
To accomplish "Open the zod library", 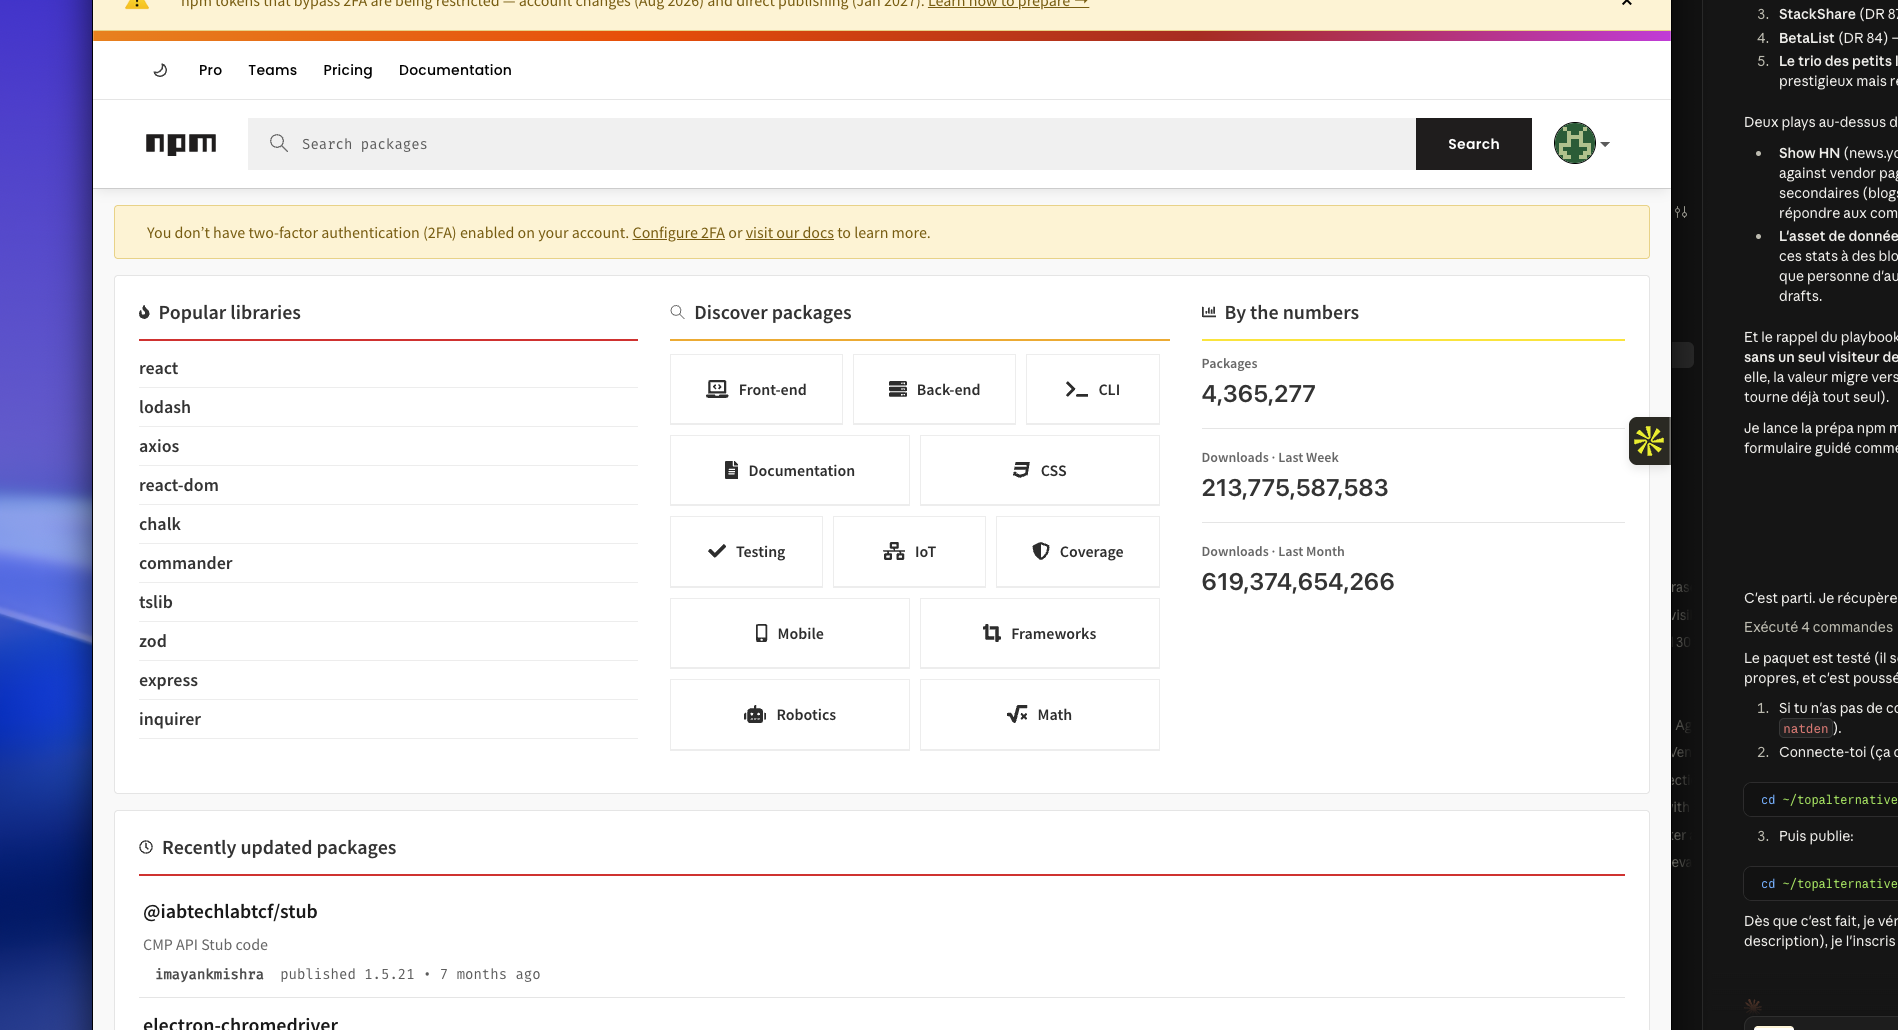I will click(153, 641).
